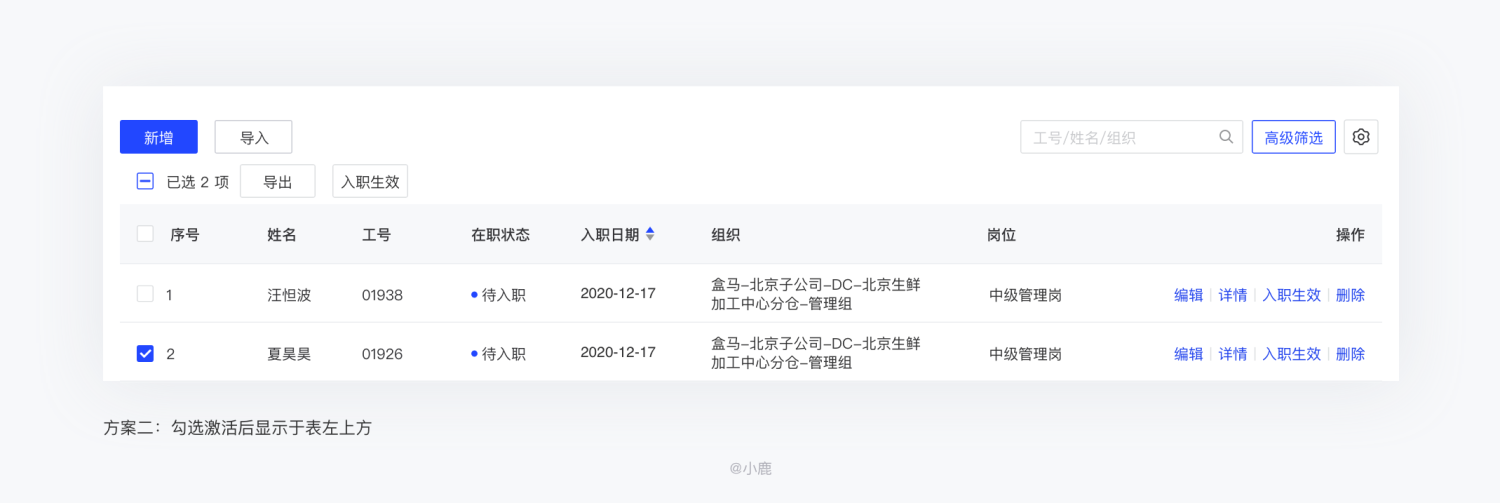
Task: Click the 入职生效 batch action button
Action: point(370,181)
